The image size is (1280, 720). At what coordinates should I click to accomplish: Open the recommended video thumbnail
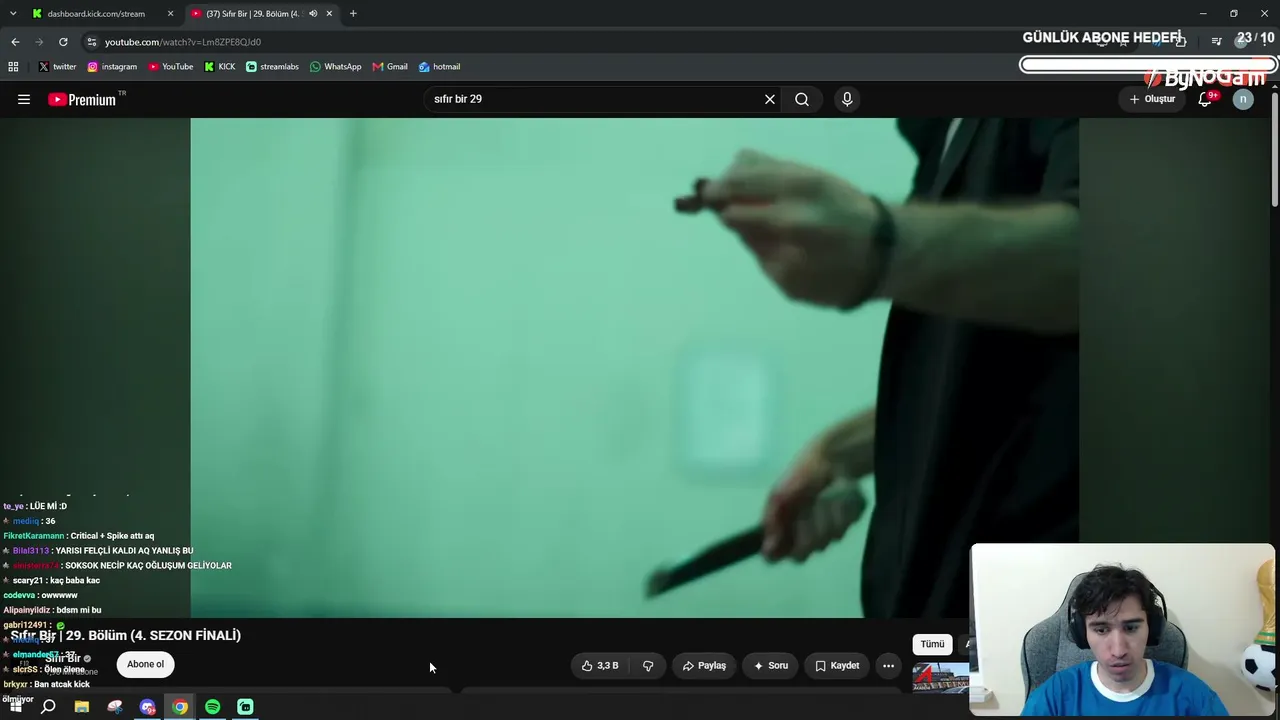click(940, 677)
